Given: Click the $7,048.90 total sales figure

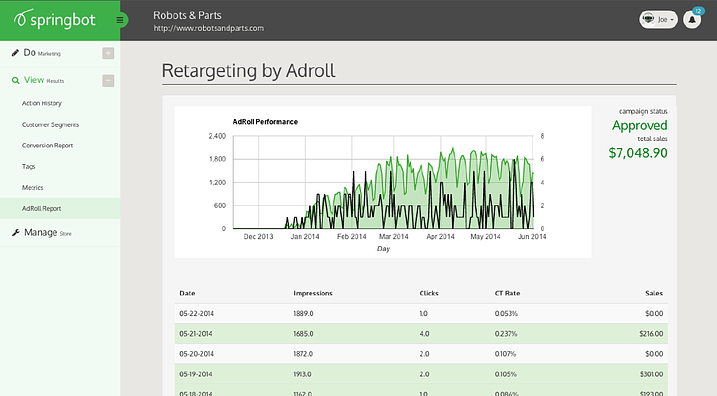Looking at the screenshot, I should point(638,153).
